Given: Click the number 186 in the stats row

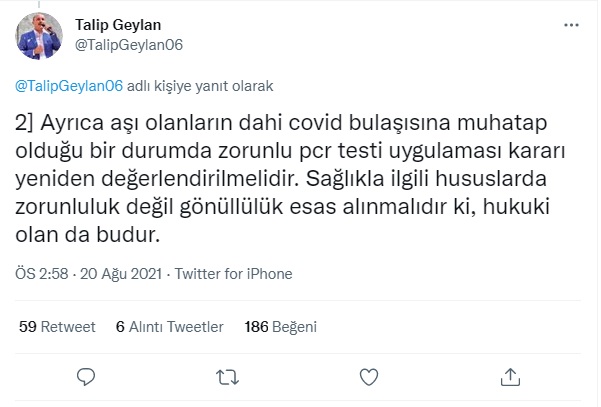Looking at the screenshot, I should click(x=257, y=326).
